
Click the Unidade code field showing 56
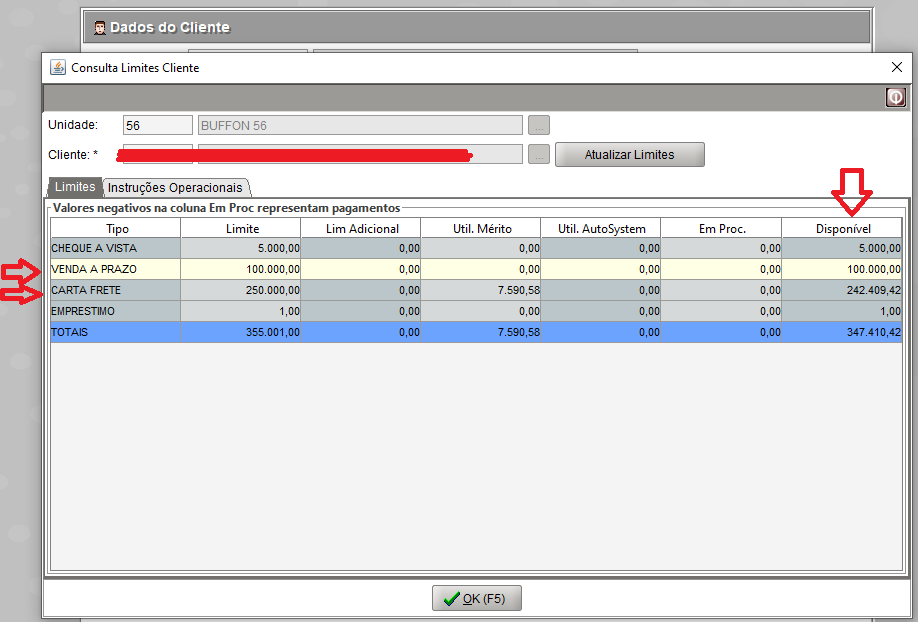(157, 125)
